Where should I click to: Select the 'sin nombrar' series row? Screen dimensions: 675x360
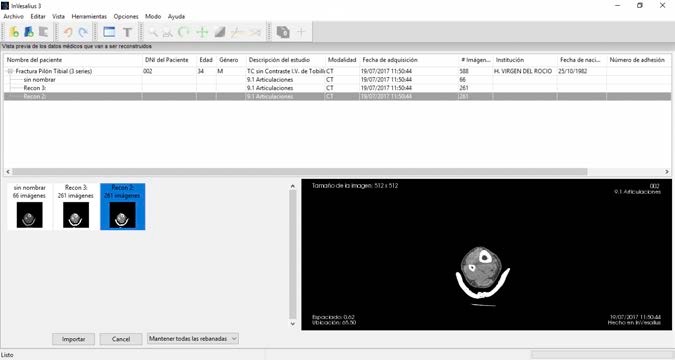(337, 80)
